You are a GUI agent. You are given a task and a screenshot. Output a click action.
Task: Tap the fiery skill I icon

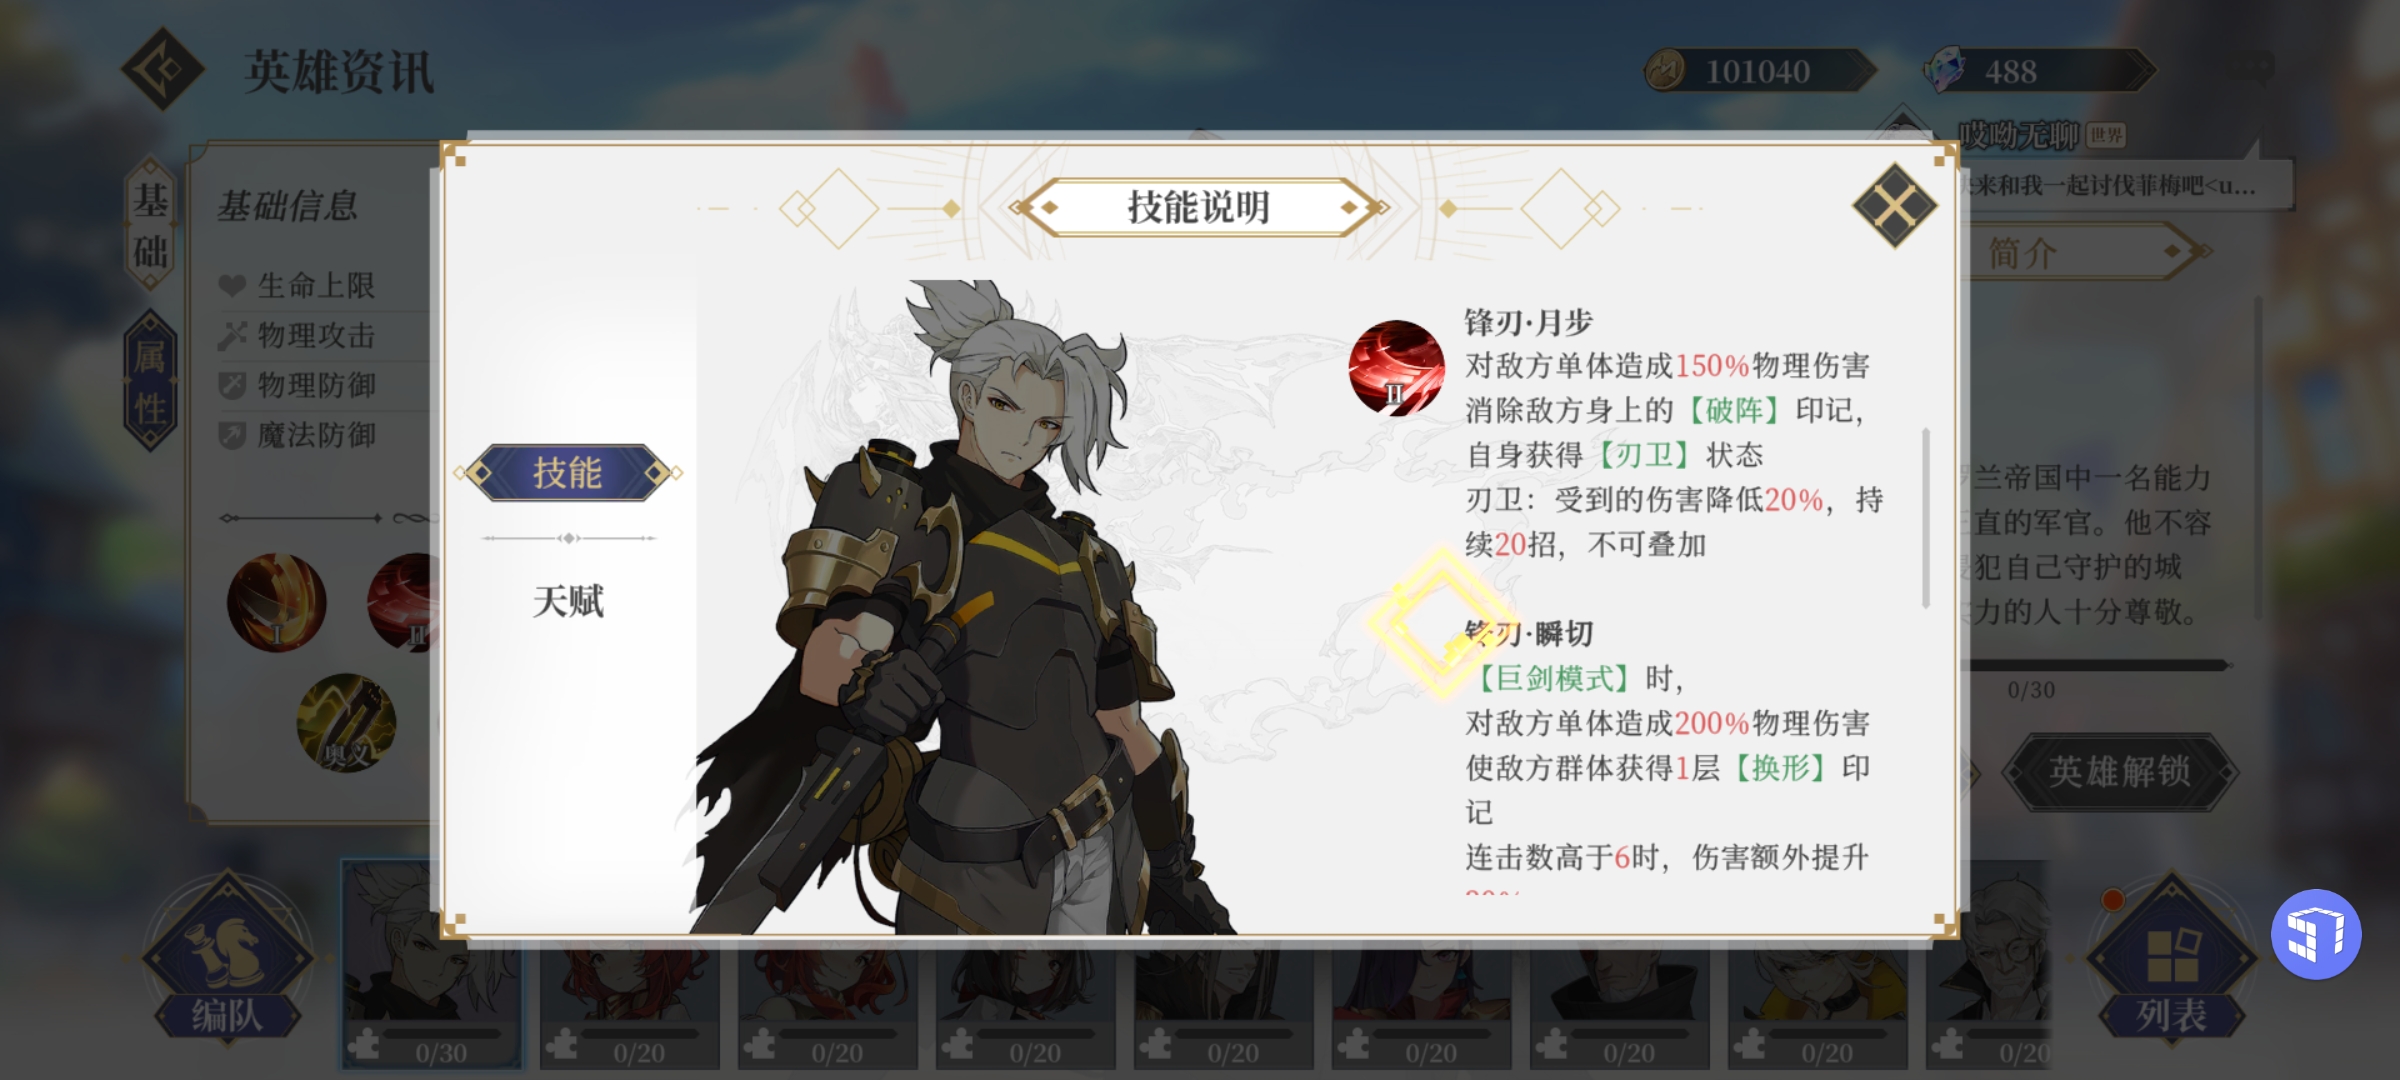(x=276, y=603)
